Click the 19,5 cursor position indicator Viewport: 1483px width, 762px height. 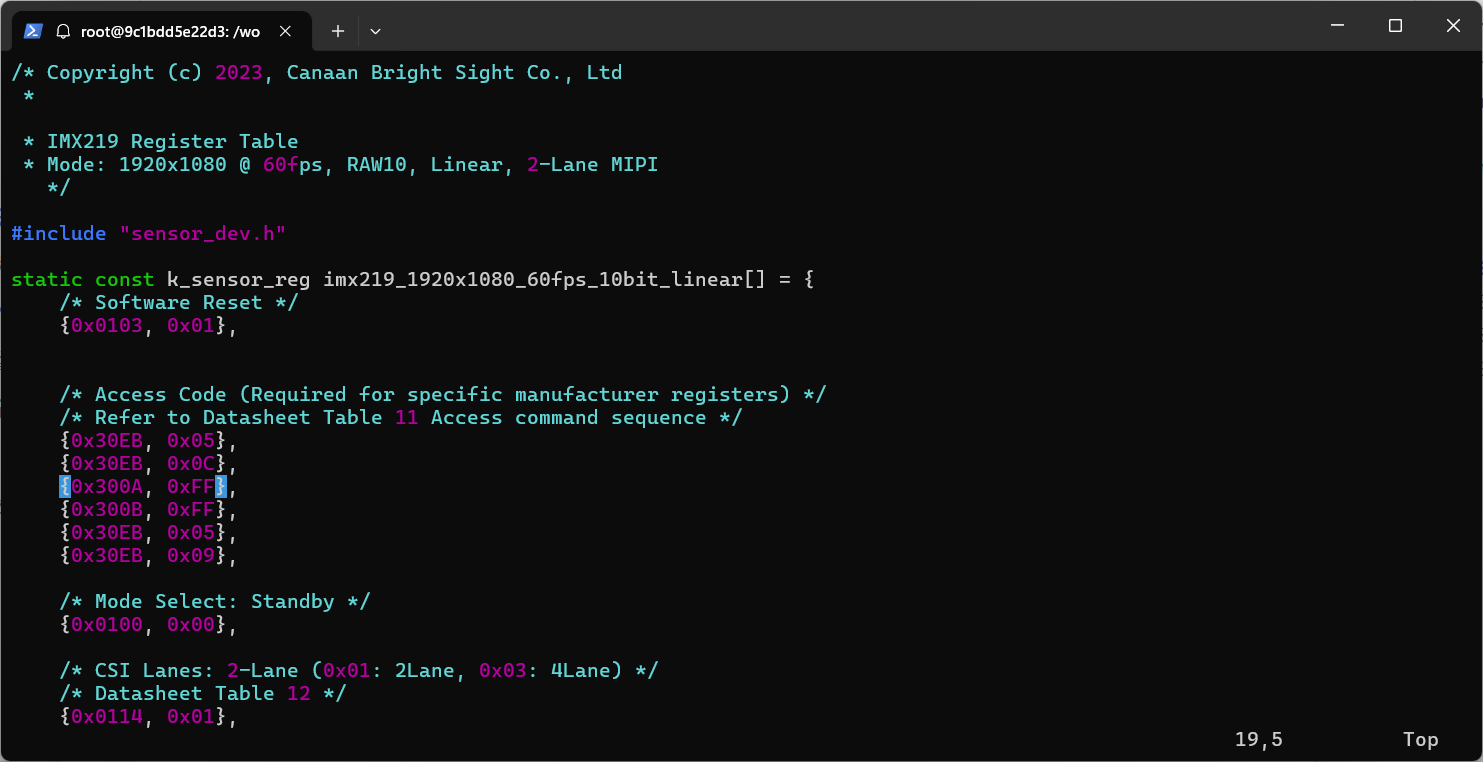1258,739
